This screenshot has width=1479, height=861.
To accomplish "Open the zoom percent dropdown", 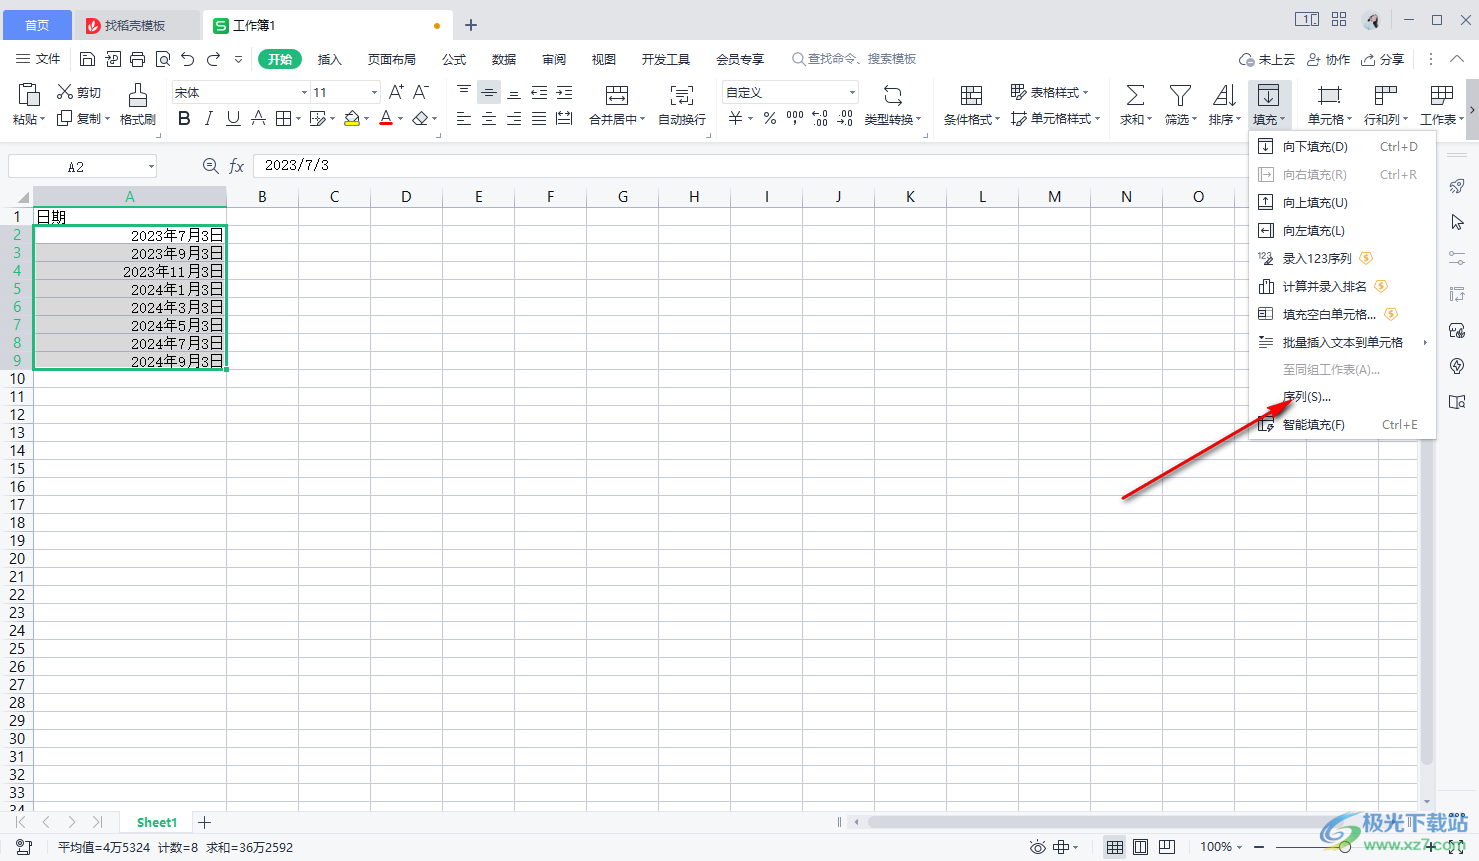I will coord(1240,847).
